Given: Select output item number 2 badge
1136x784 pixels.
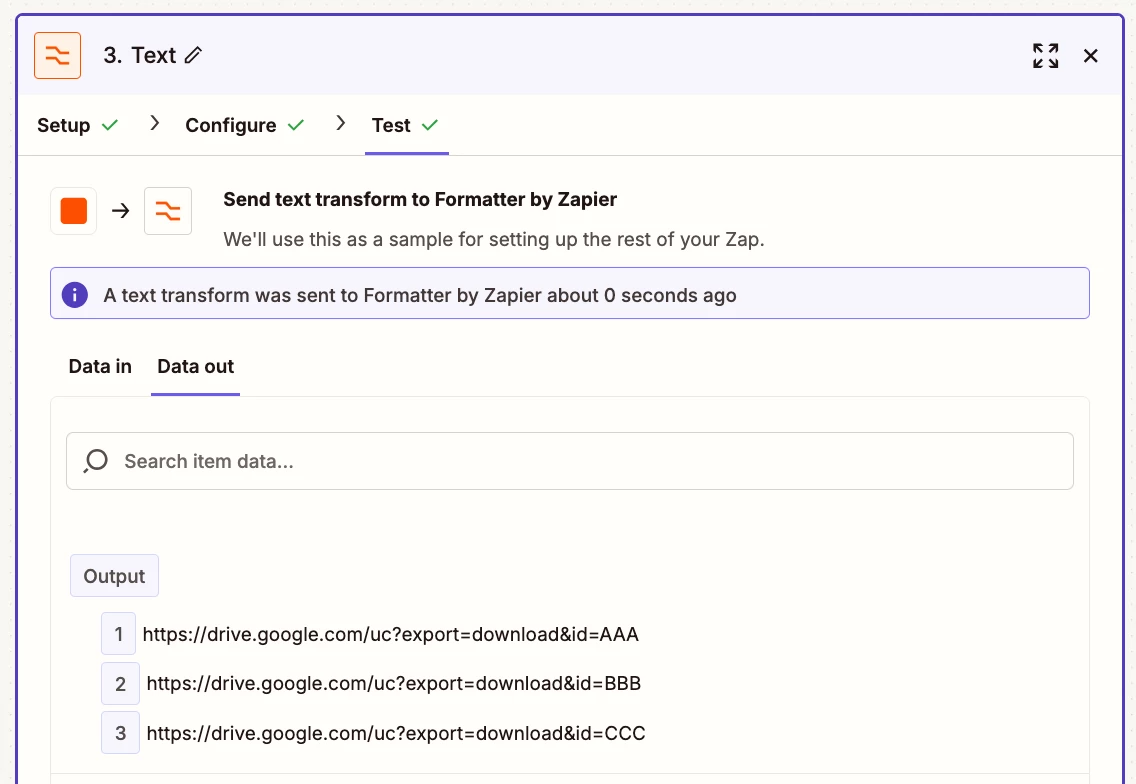Looking at the screenshot, I should (x=120, y=683).
